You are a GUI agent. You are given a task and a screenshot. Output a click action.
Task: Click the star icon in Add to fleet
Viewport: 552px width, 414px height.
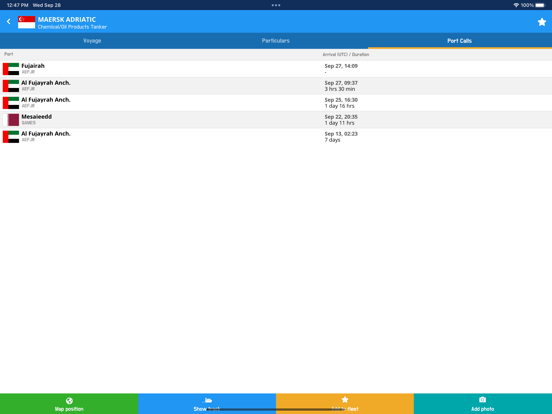[345, 400]
